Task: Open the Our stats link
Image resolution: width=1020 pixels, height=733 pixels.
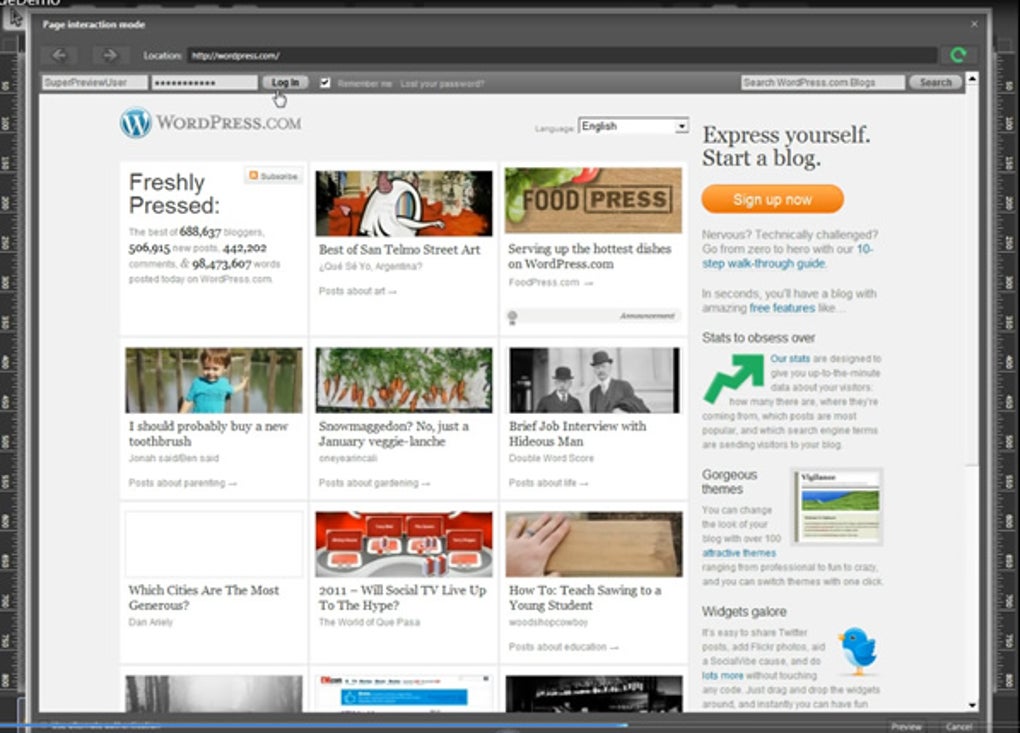Action: (790, 358)
